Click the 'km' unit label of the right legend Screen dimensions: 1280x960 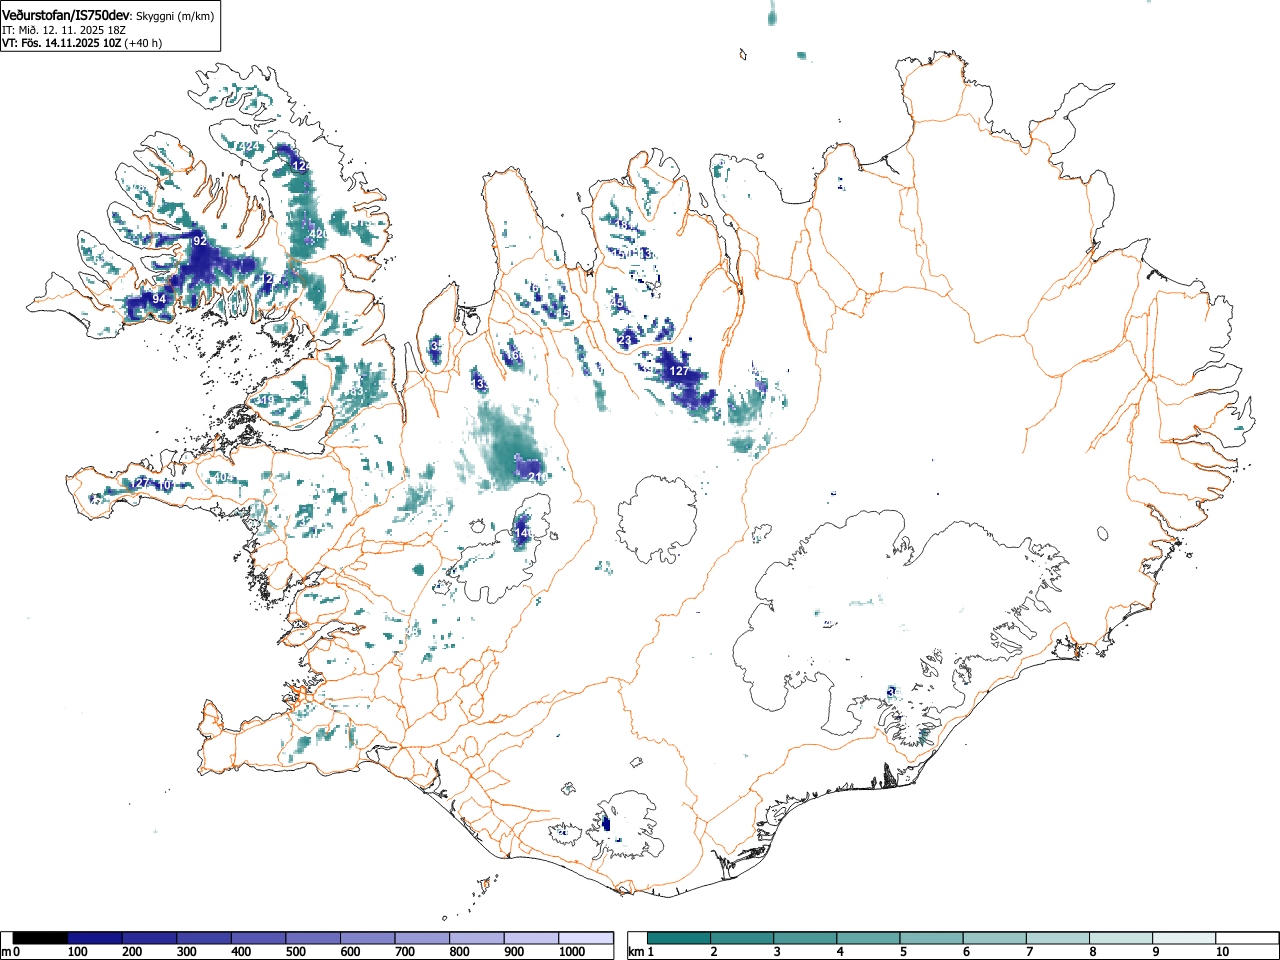click(x=635, y=952)
